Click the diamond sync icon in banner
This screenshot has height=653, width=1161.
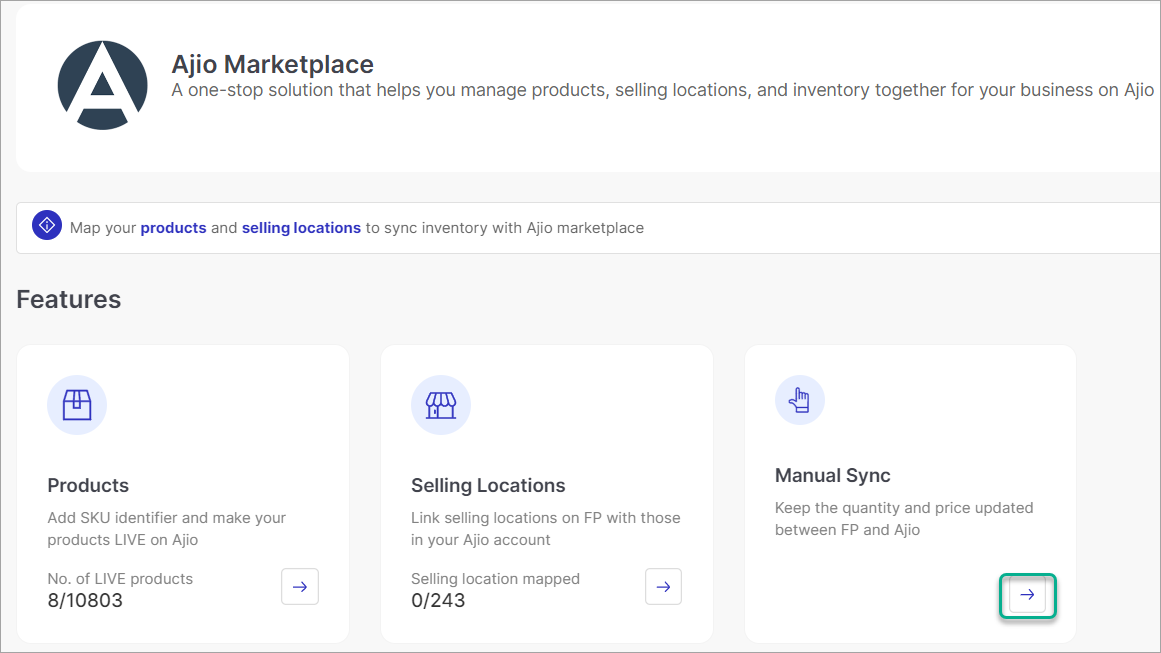(47, 225)
